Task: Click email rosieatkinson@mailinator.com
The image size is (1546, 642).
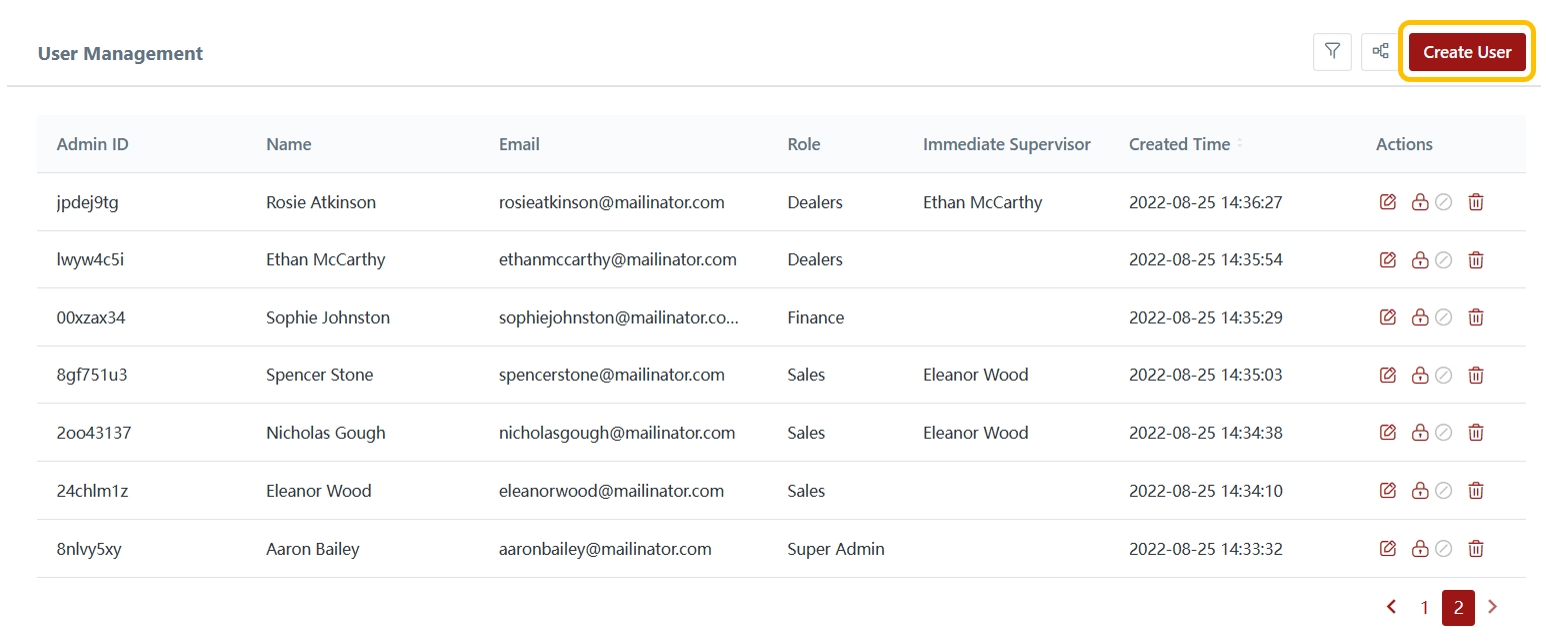Action: [x=611, y=202]
